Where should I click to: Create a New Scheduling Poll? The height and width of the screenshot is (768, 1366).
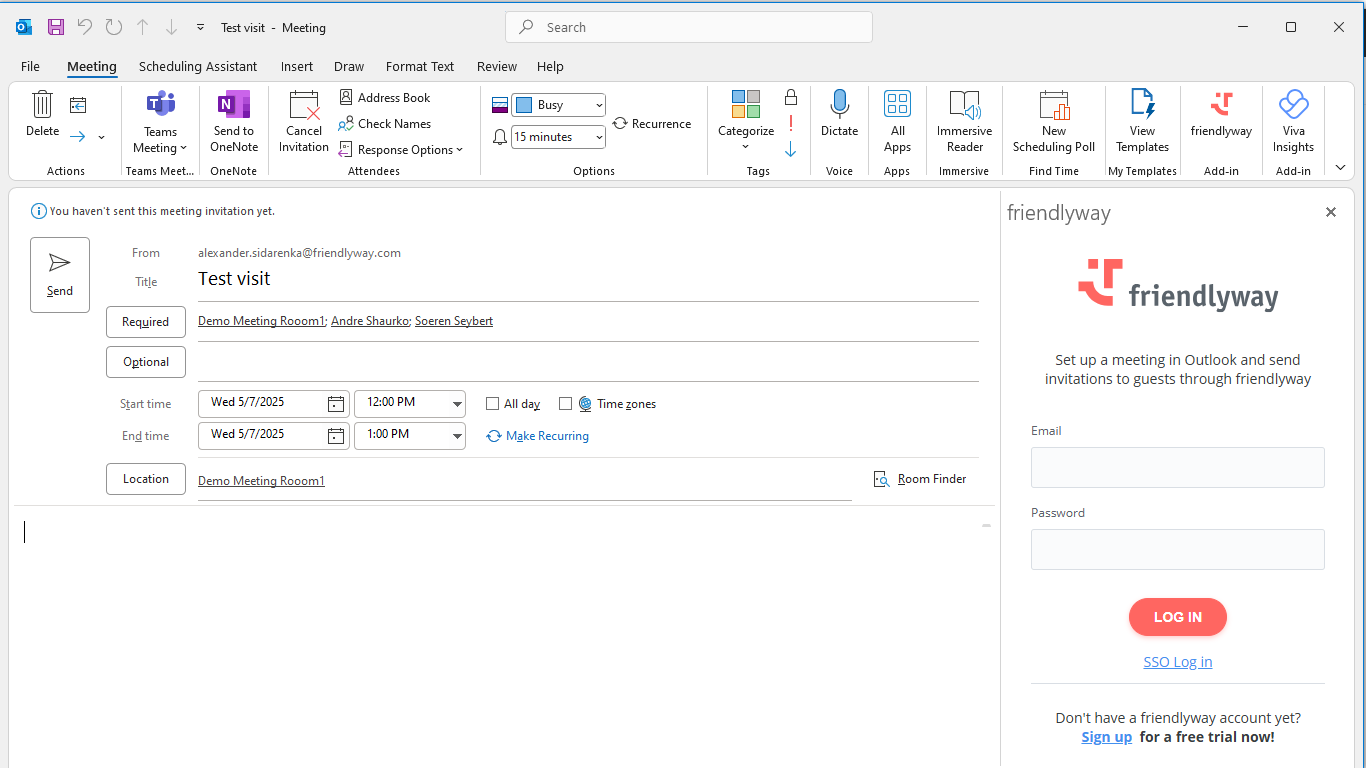[x=1054, y=121]
